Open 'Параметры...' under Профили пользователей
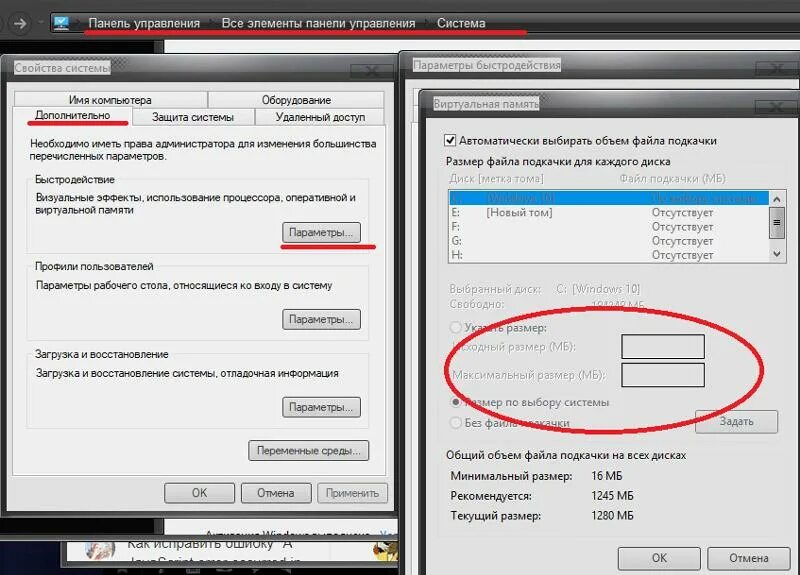Screen dimensions: 800x575 pos(321,319)
